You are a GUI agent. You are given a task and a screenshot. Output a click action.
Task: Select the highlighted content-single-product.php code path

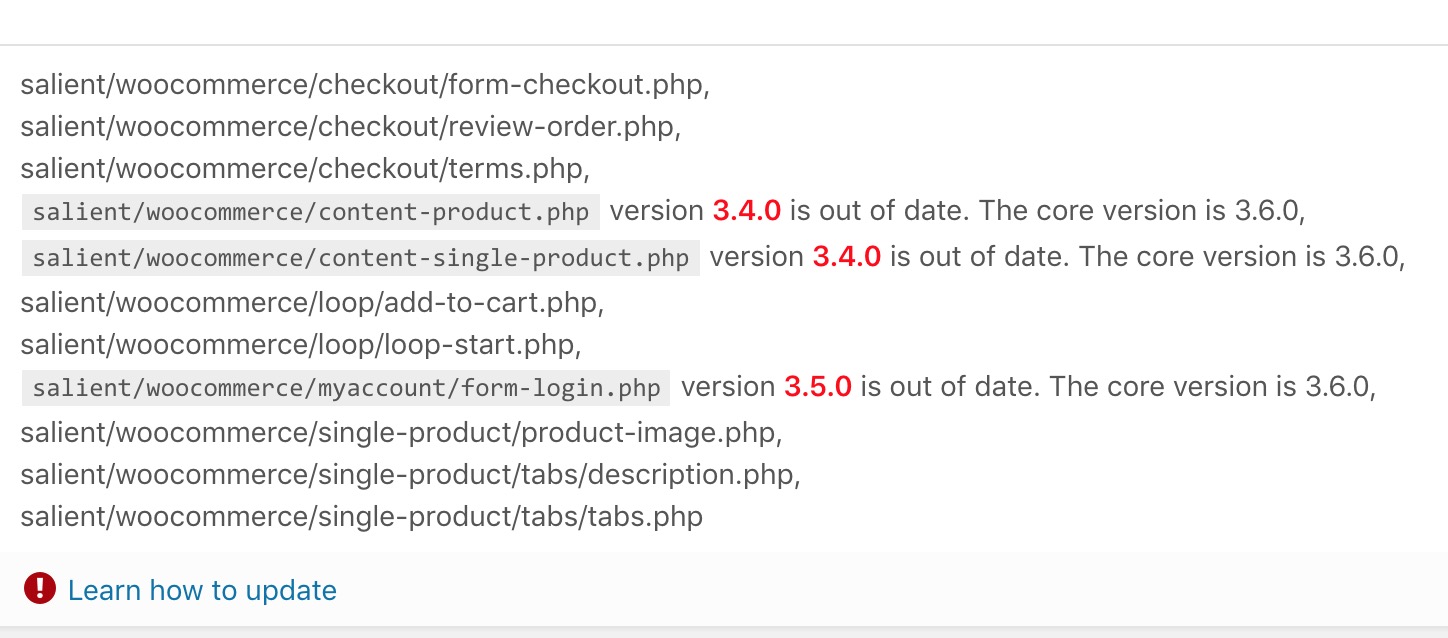click(x=361, y=258)
